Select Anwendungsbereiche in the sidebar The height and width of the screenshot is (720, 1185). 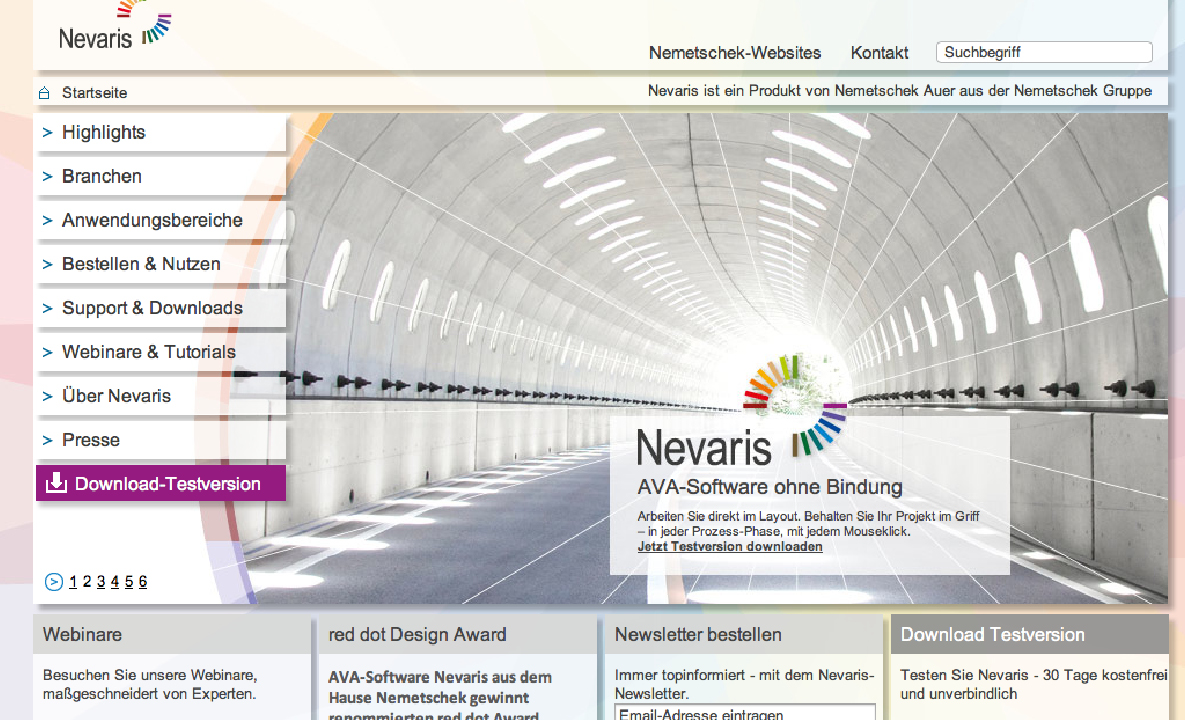[160, 220]
